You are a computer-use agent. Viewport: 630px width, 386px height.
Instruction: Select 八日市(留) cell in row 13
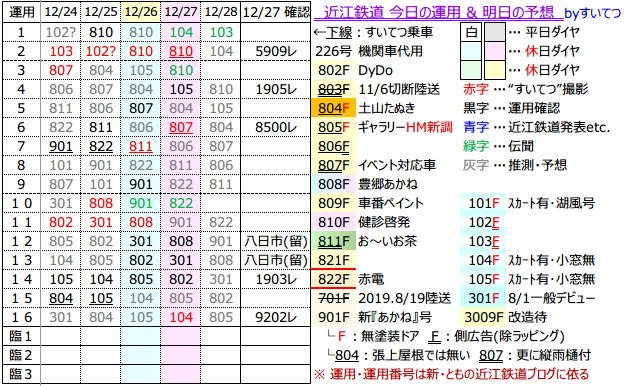tap(276, 260)
